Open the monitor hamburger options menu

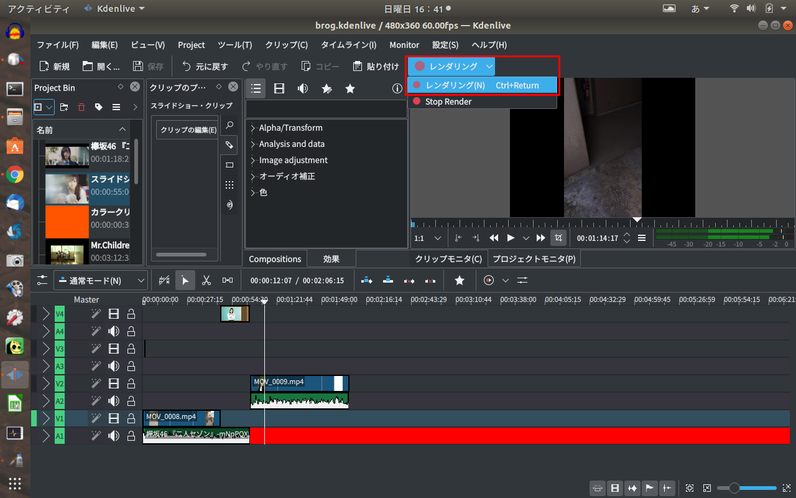click(x=642, y=238)
